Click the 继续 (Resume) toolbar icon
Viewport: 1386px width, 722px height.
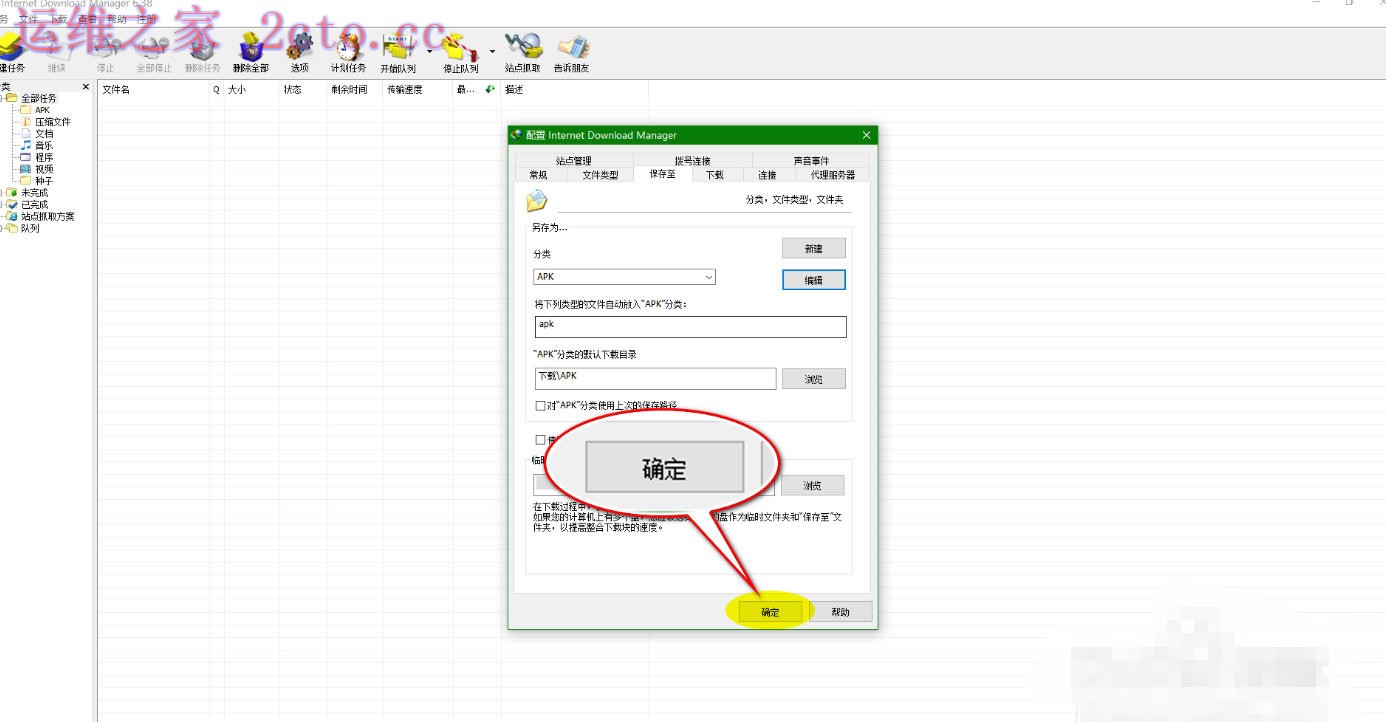[x=56, y=53]
